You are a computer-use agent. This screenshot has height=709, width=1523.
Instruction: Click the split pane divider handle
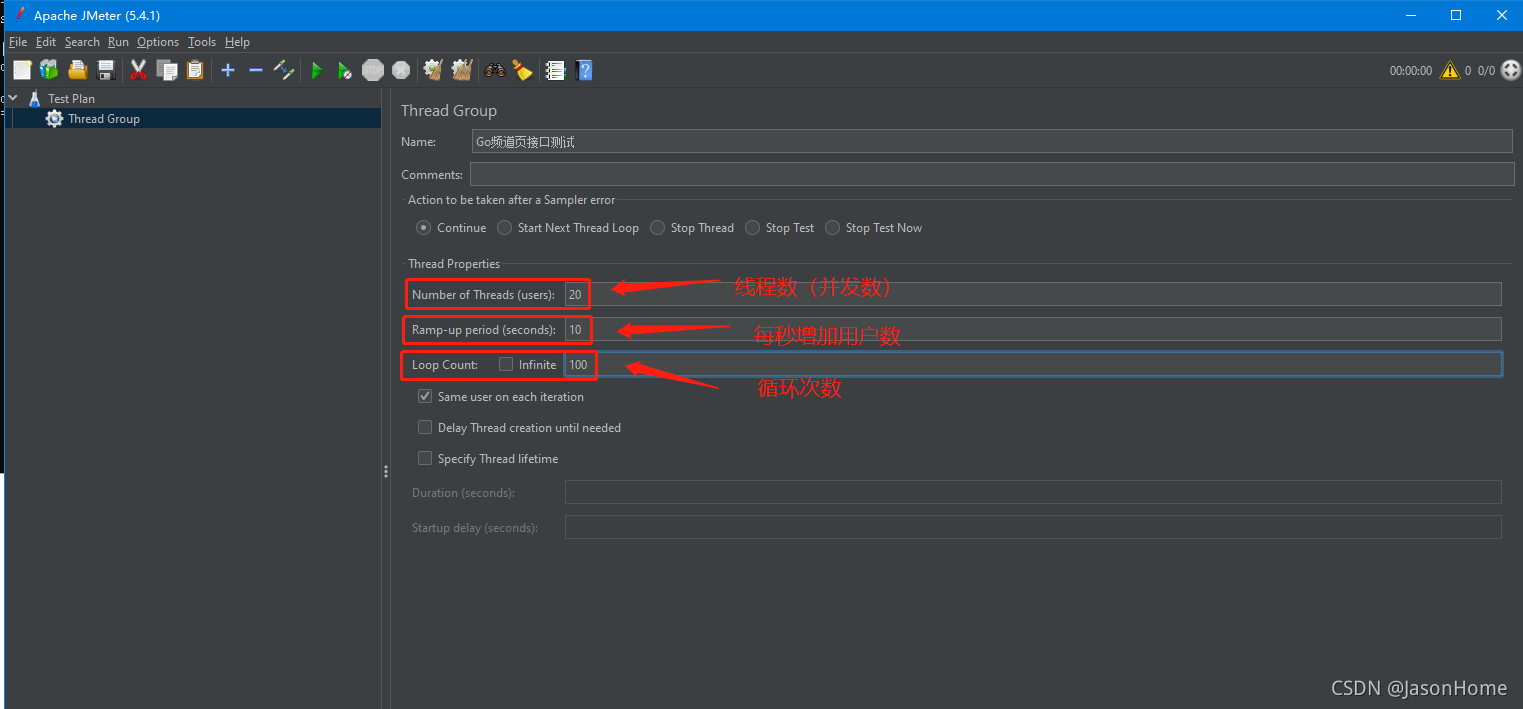click(386, 470)
